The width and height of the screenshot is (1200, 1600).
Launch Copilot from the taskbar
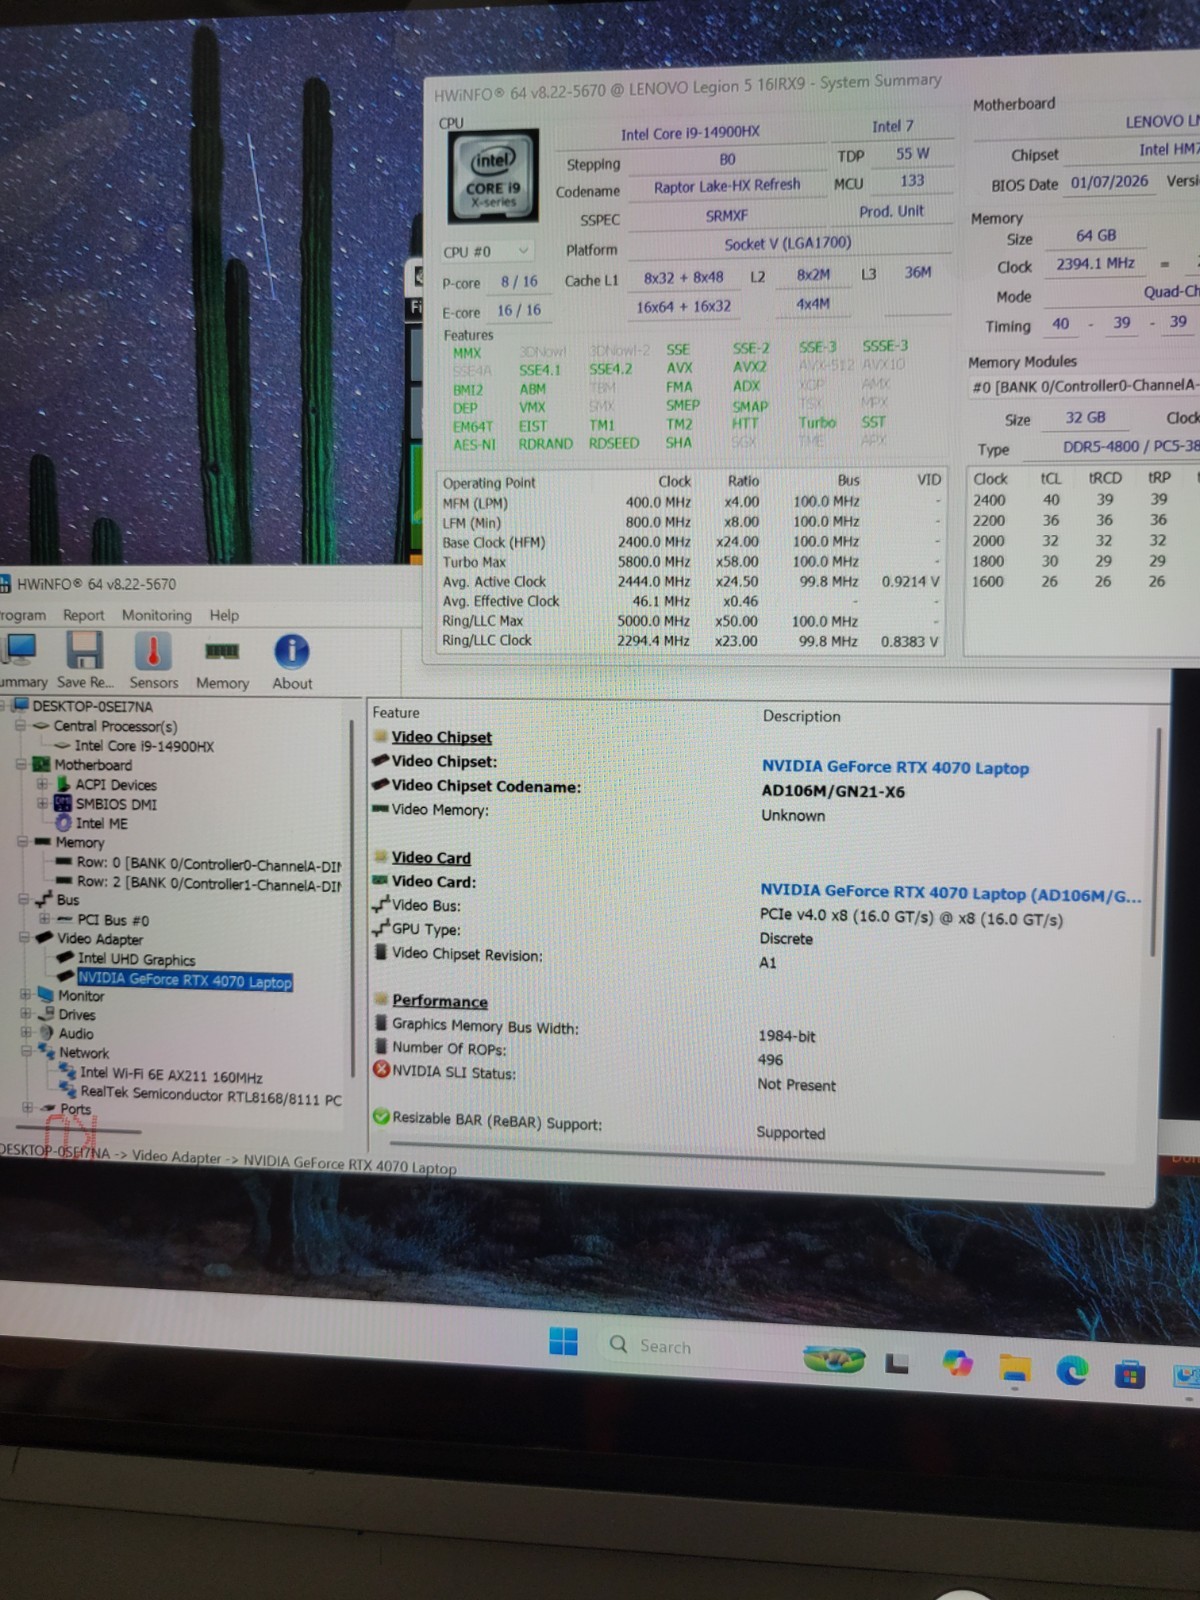point(957,1364)
